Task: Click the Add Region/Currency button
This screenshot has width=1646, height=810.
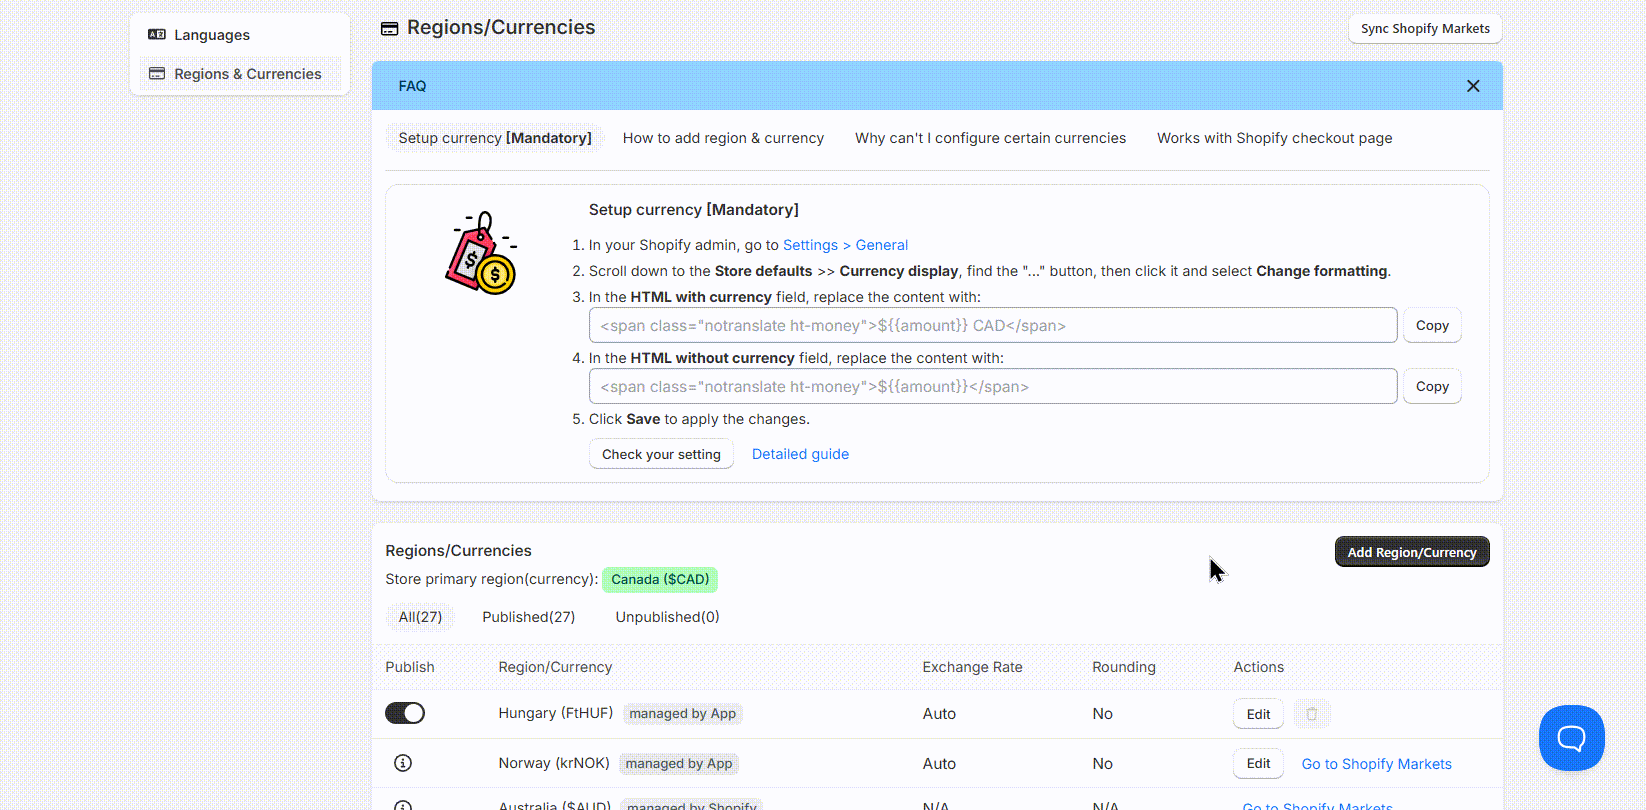Action: pos(1412,552)
